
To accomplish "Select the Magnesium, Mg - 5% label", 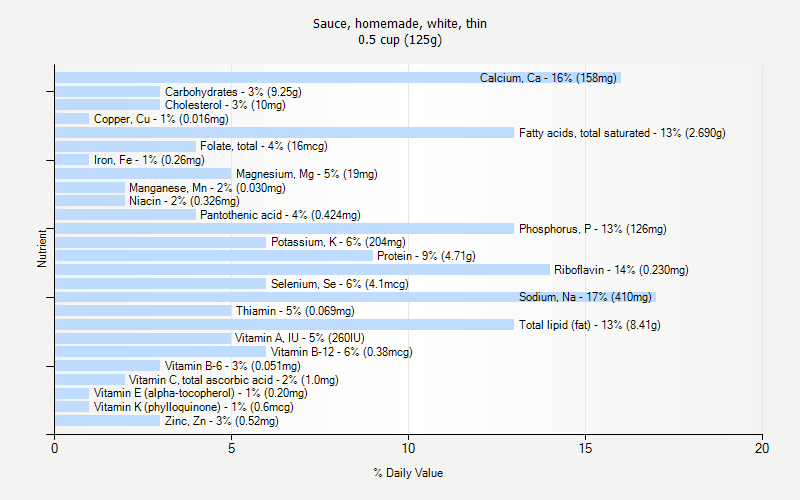I will point(307,174).
